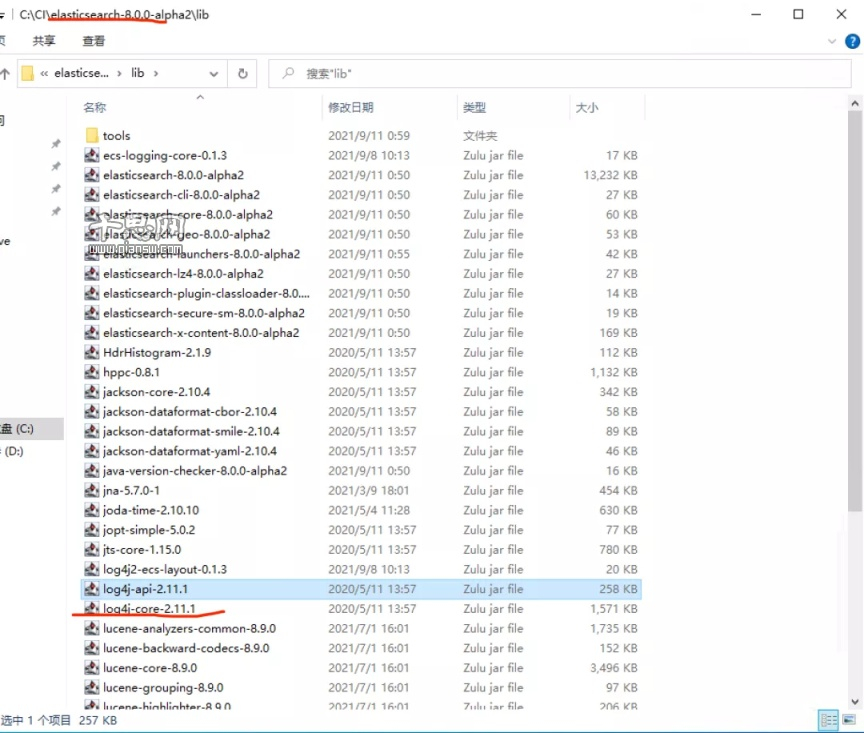The image size is (864, 733).
Task: Go up one folder level arrow
Action: (6, 73)
